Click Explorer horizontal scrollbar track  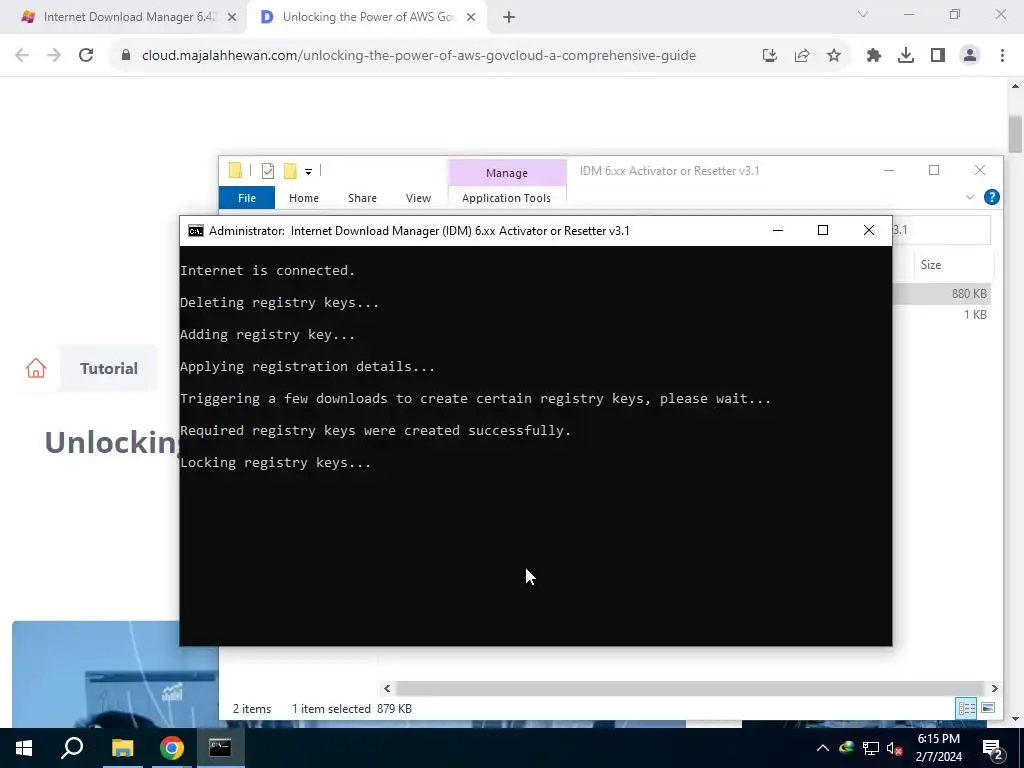click(x=690, y=688)
